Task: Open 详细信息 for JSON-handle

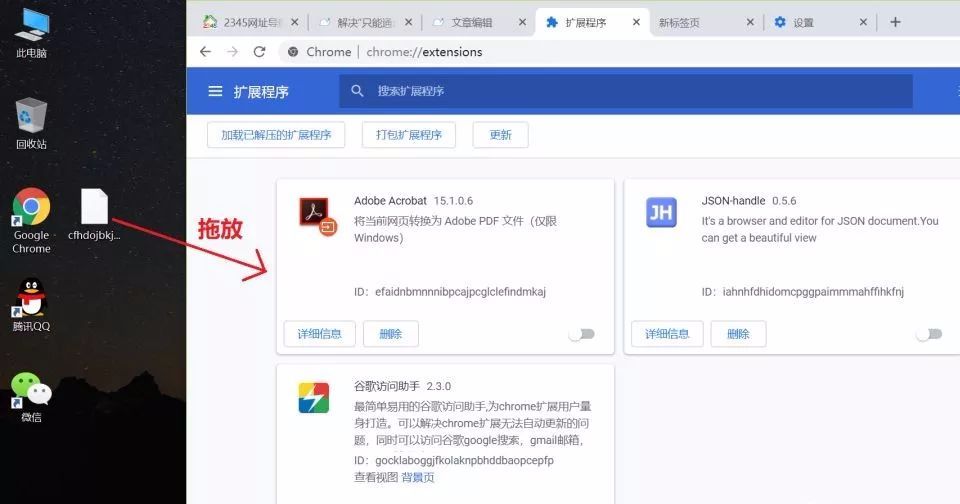Action: pyautogui.click(x=667, y=334)
